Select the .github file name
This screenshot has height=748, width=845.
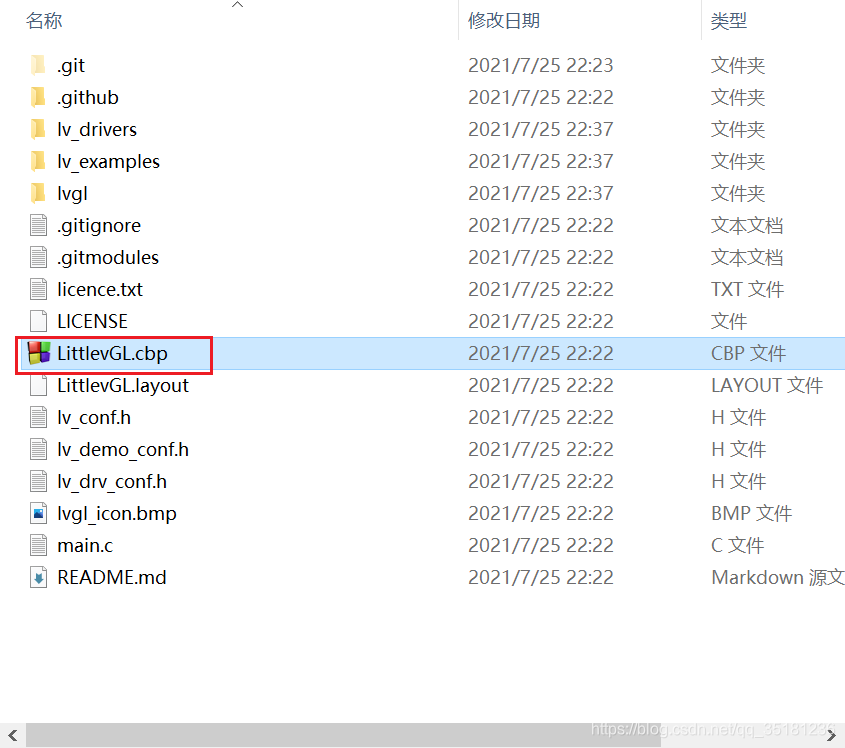point(88,98)
